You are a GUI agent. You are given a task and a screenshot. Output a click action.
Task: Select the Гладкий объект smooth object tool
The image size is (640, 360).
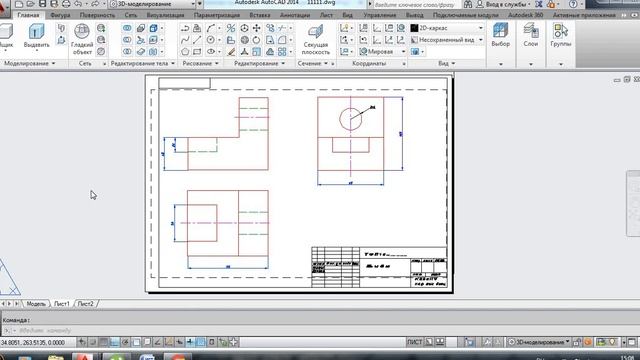pyautogui.click(x=82, y=39)
